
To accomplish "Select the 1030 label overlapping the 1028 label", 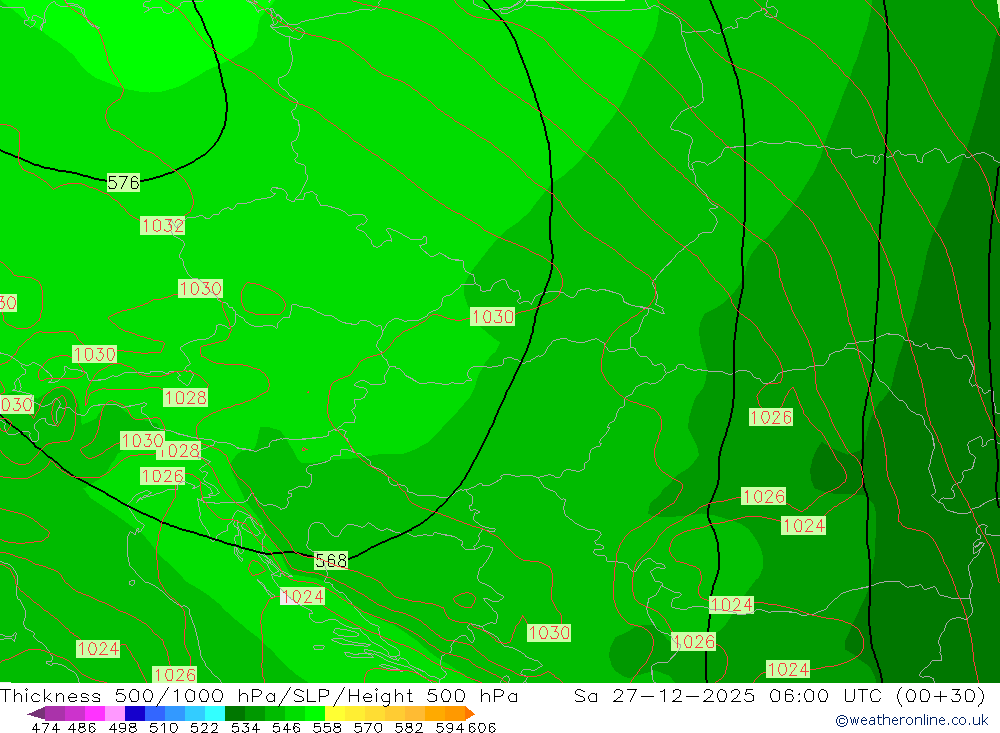I will coord(142,440).
